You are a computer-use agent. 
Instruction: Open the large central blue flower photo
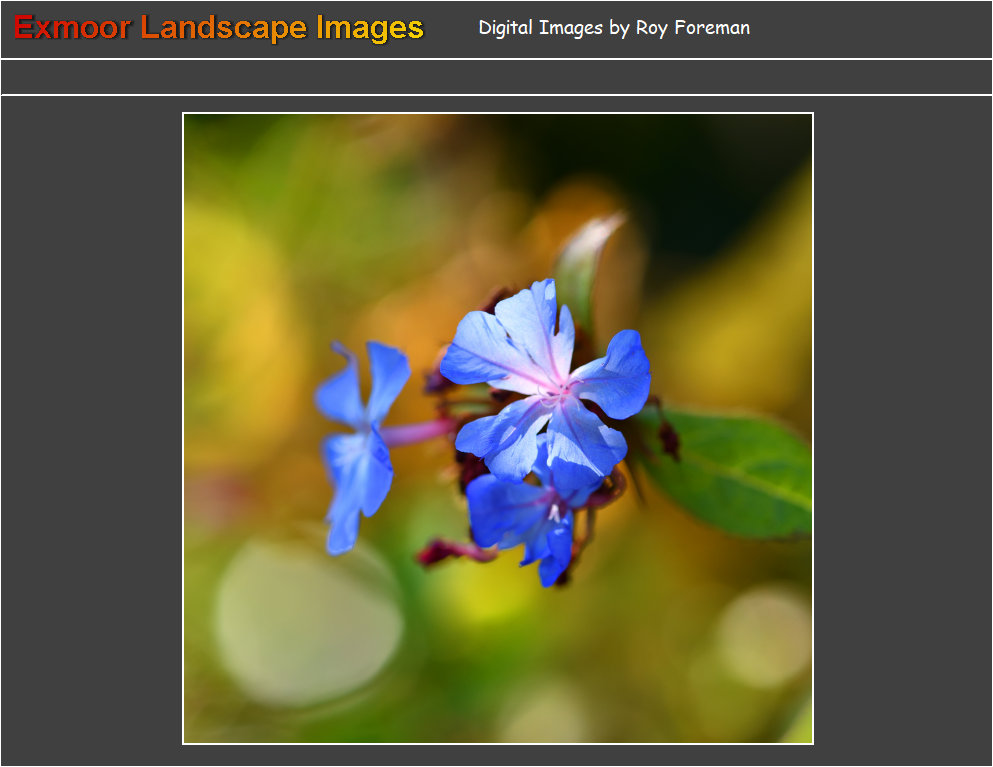pos(497,428)
